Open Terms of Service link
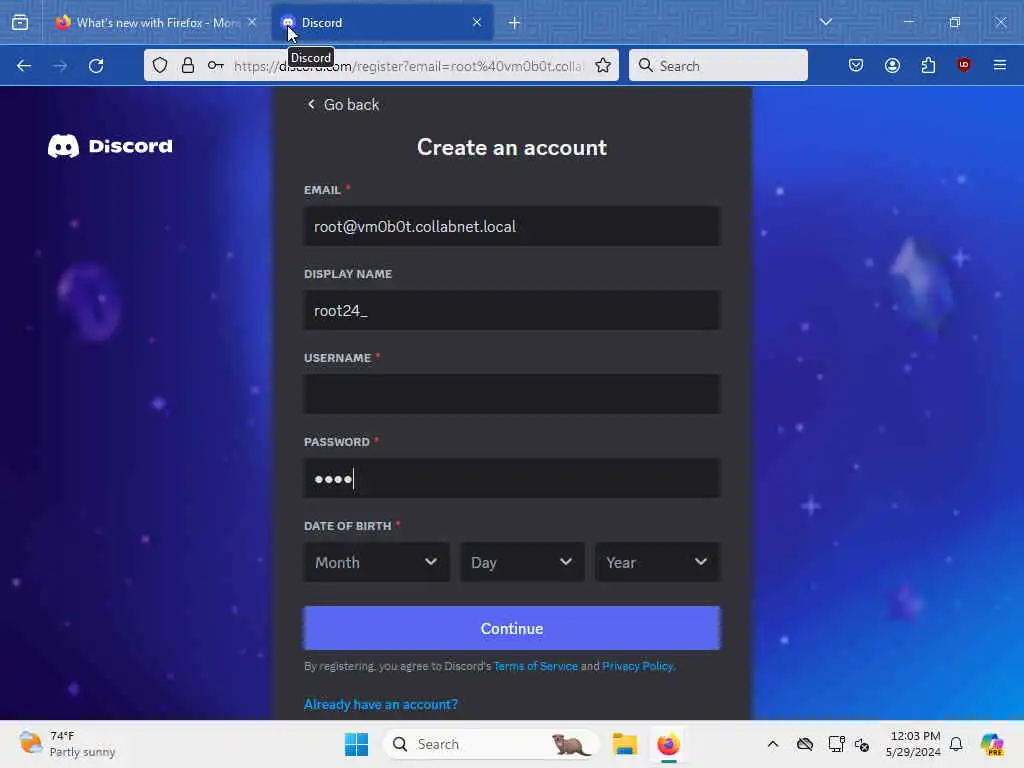The image size is (1024, 768). click(x=536, y=666)
